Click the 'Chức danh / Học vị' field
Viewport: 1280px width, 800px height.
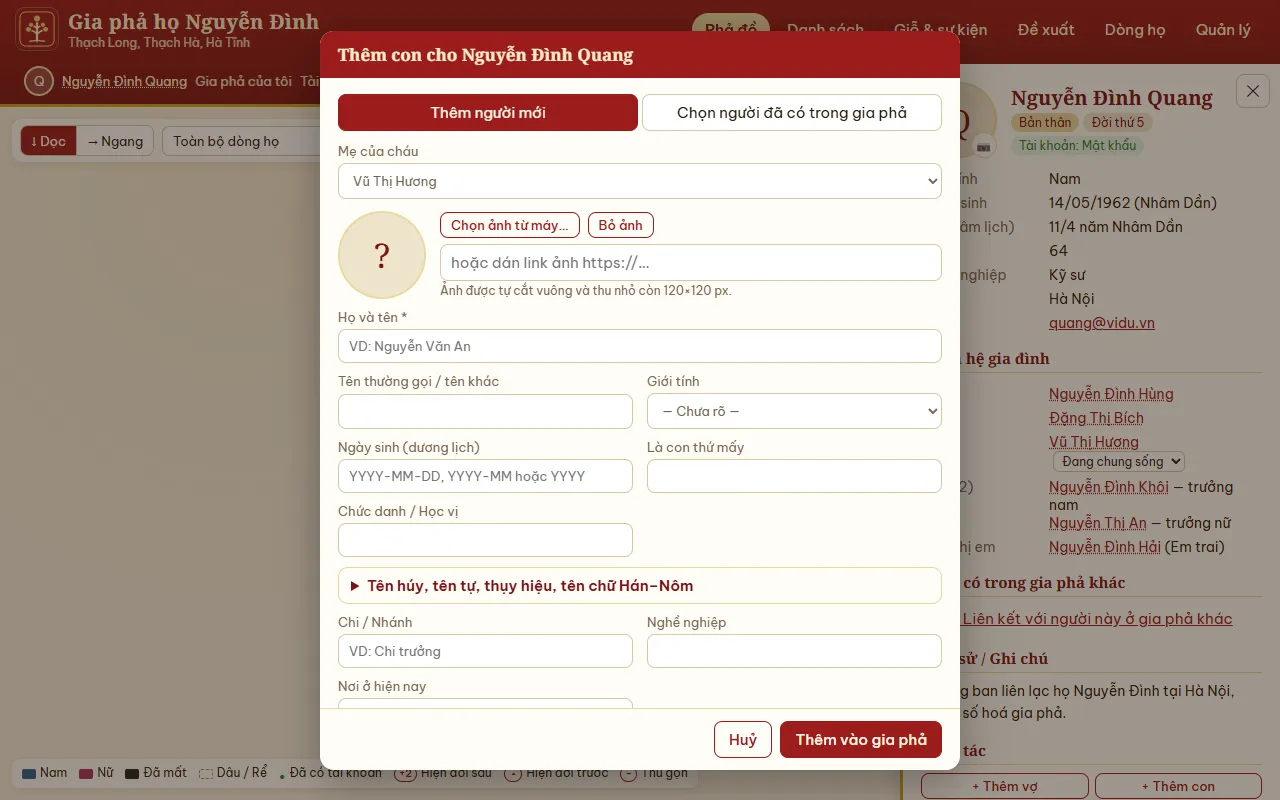coord(485,540)
